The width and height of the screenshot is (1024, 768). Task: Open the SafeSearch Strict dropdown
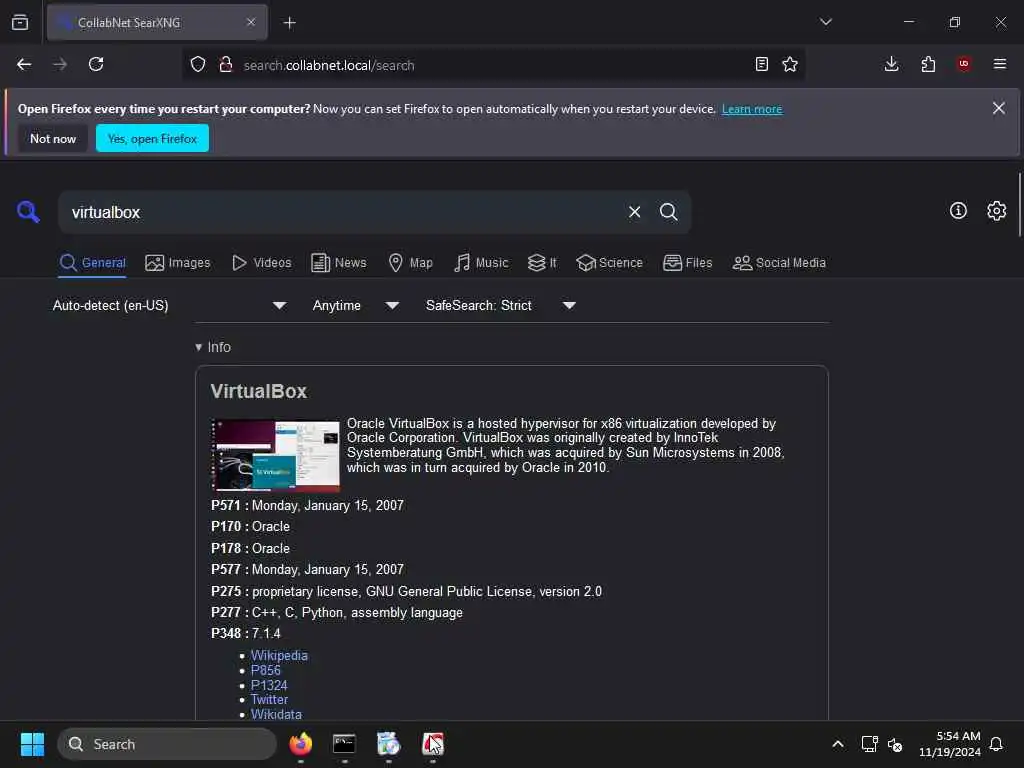tap(500, 306)
